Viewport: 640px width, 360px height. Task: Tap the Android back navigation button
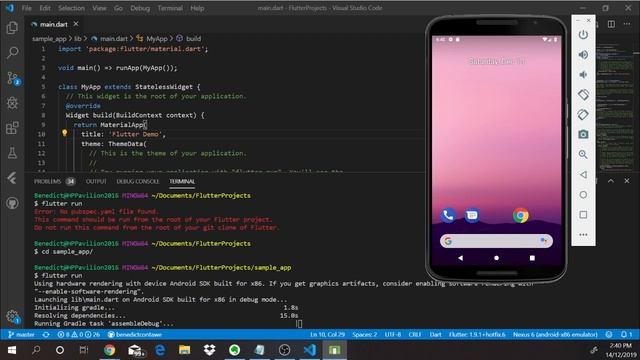460,258
